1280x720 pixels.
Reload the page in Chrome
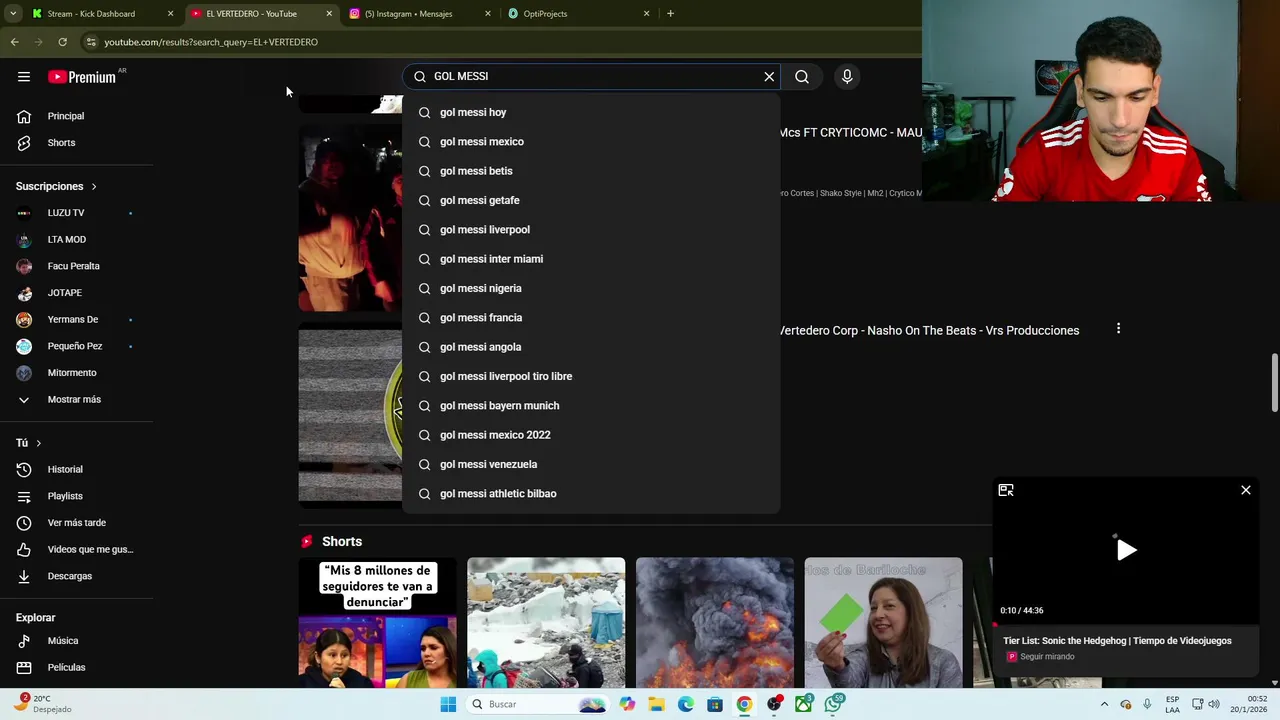pyautogui.click(x=62, y=42)
